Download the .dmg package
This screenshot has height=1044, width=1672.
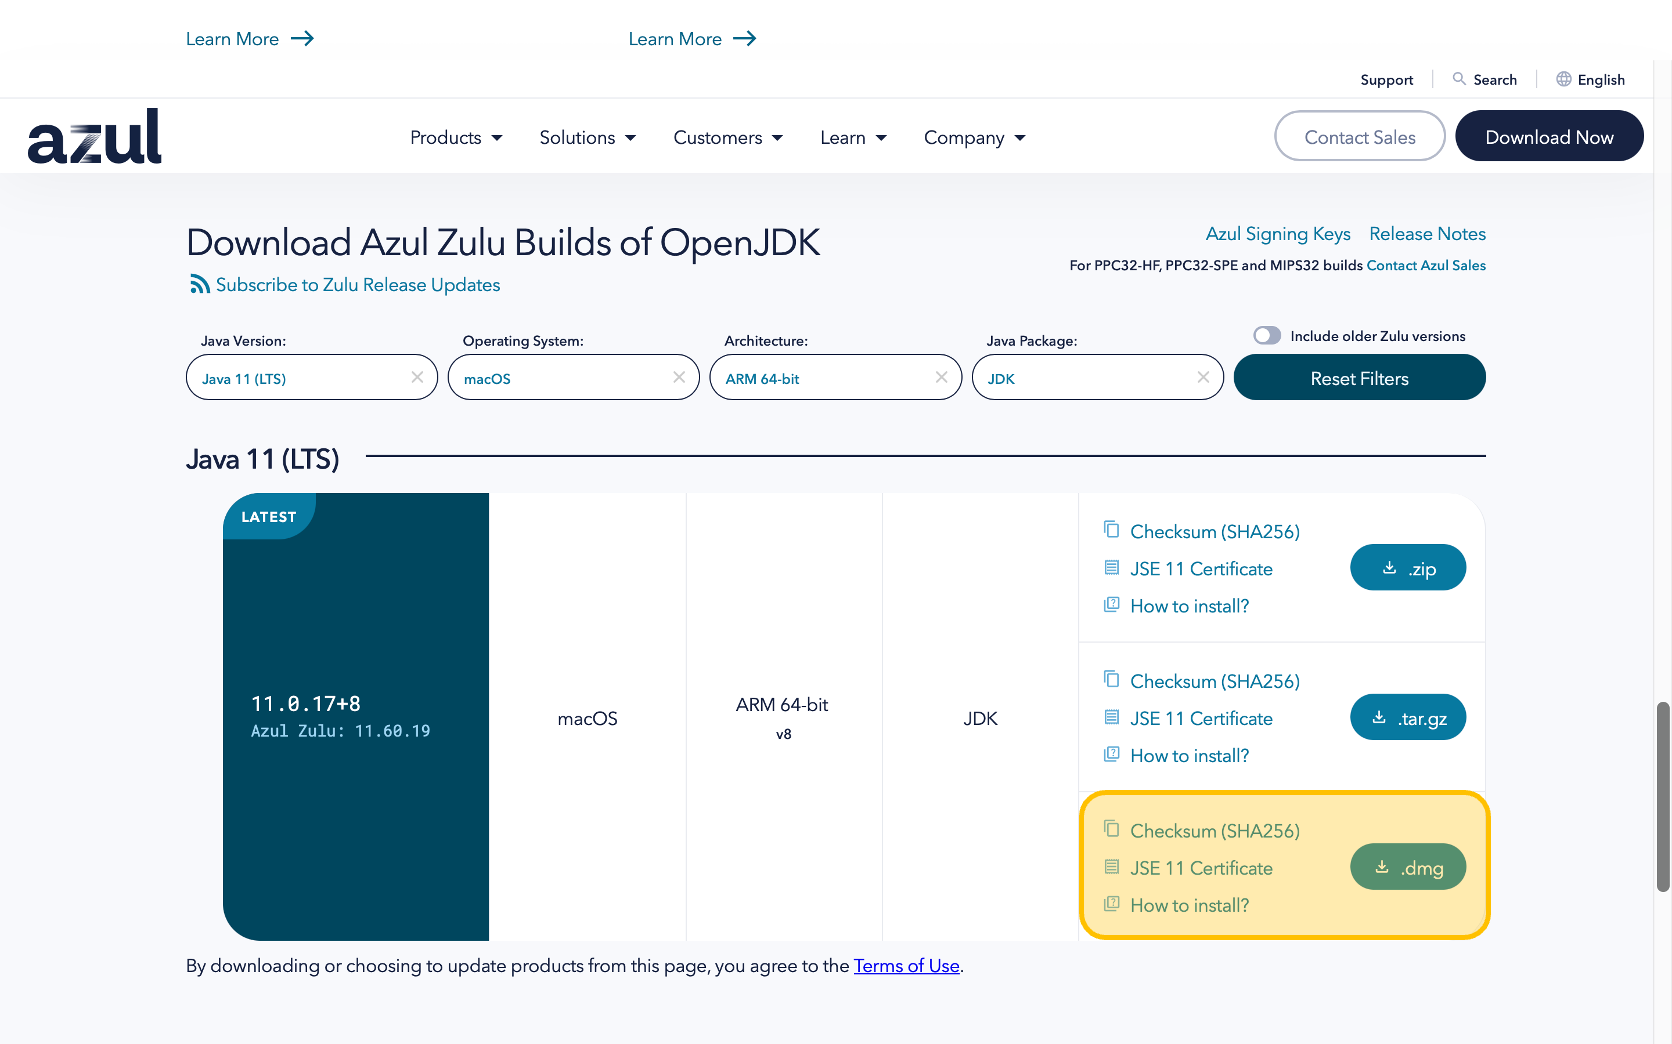tap(1408, 867)
